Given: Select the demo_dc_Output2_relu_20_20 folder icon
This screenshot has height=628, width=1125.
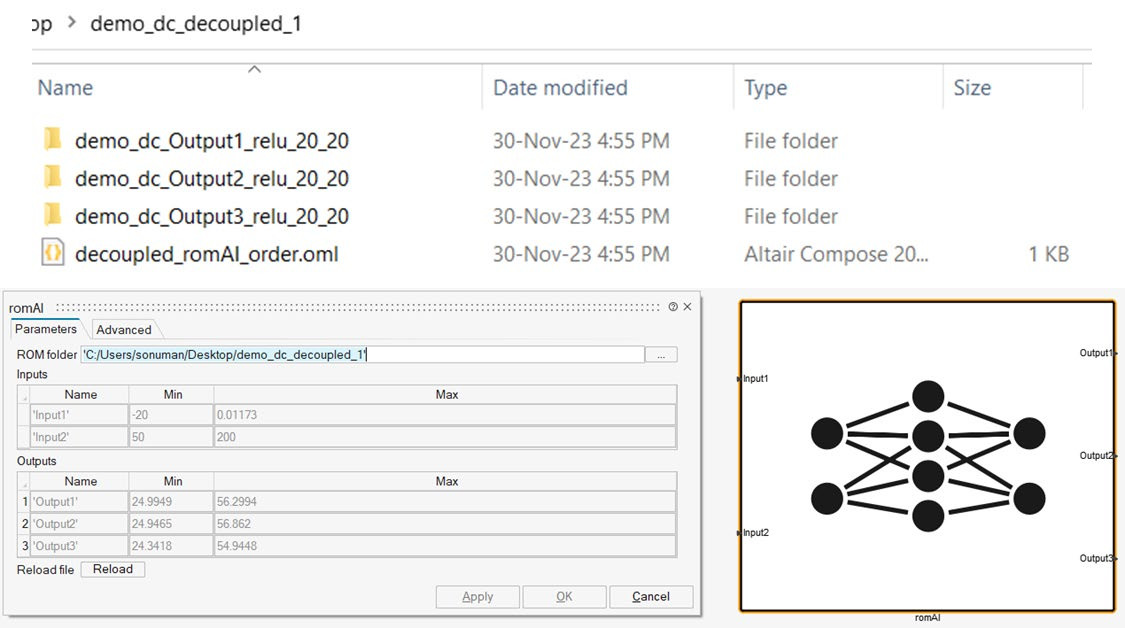Looking at the screenshot, I should 53,178.
